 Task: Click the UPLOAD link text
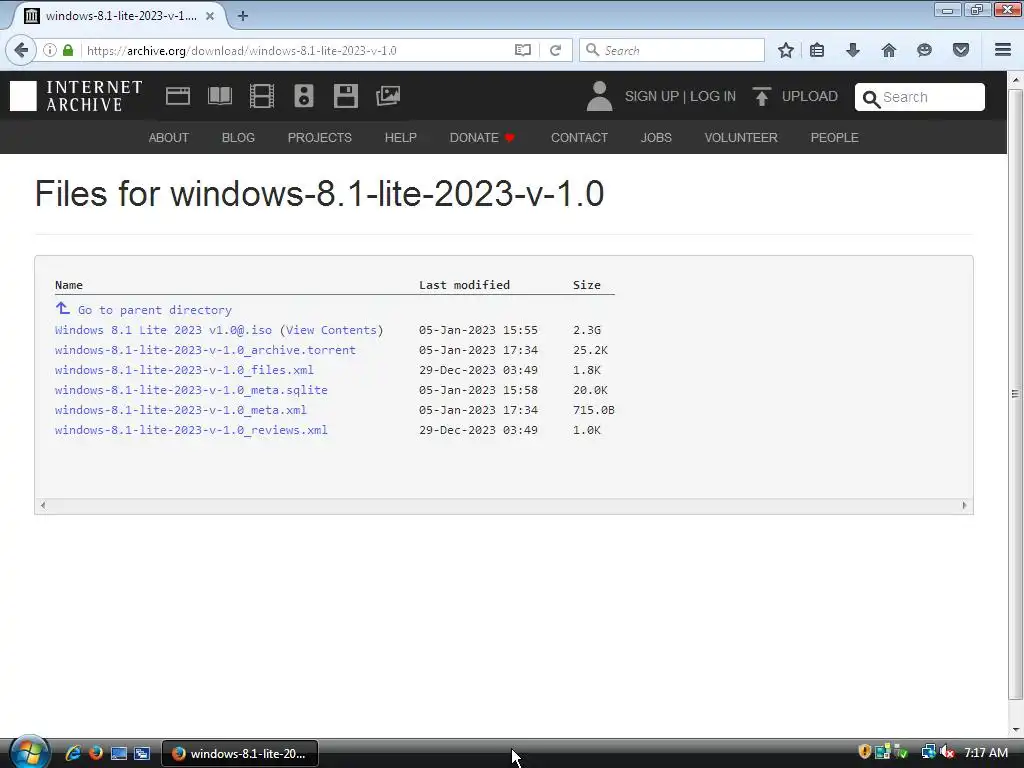(809, 97)
